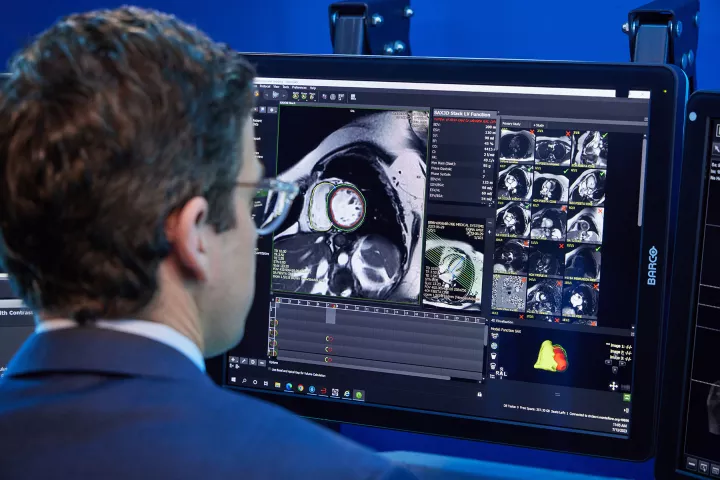Toggle green check on fourth-row right thumbnail
The height and width of the screenshot is (480, 720).
coord(597,248)
